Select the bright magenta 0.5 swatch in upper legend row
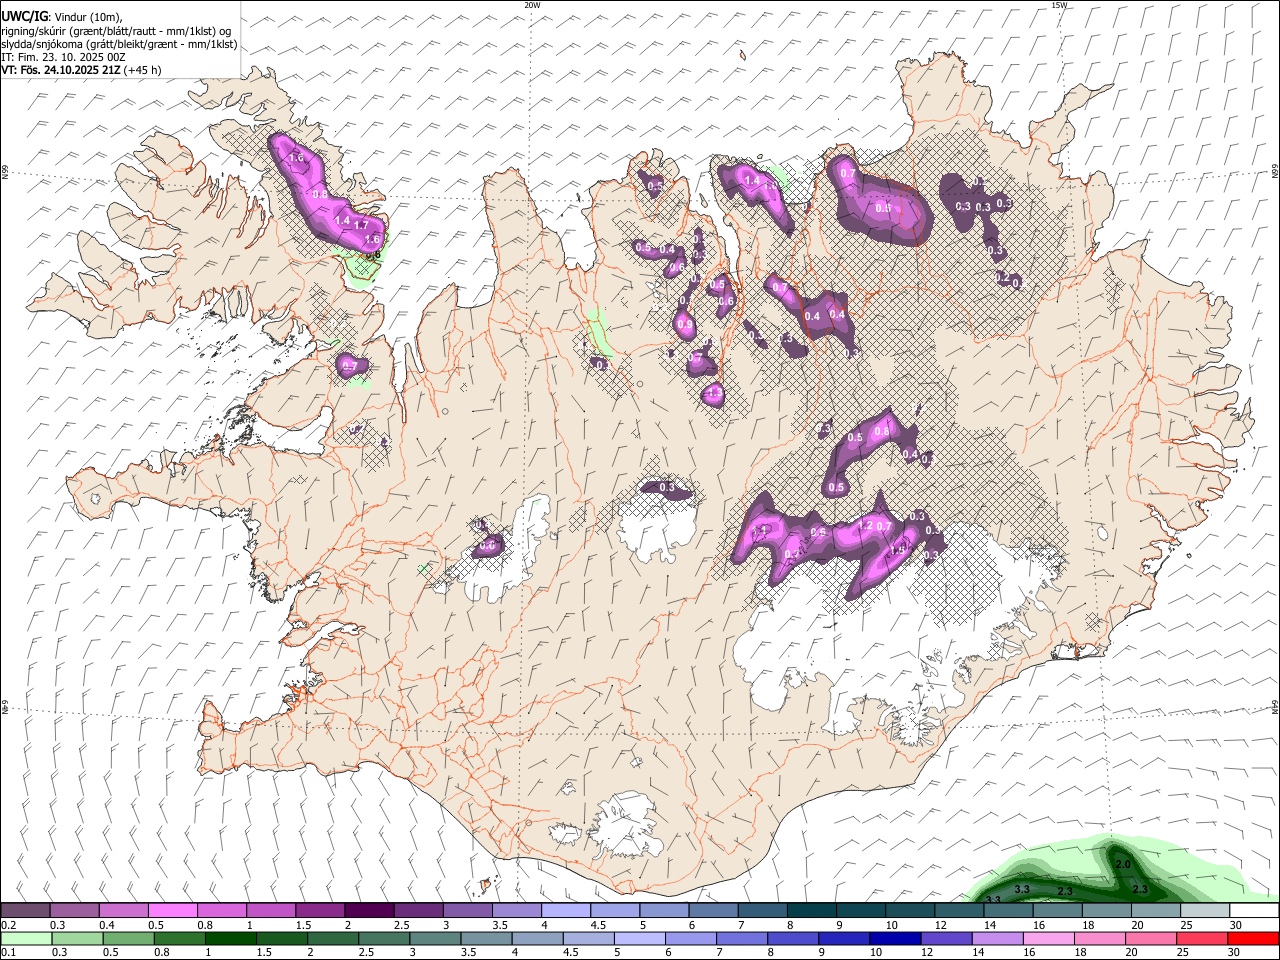The width and height of the screenshot is (1280, 960). [x=172, y=911]
